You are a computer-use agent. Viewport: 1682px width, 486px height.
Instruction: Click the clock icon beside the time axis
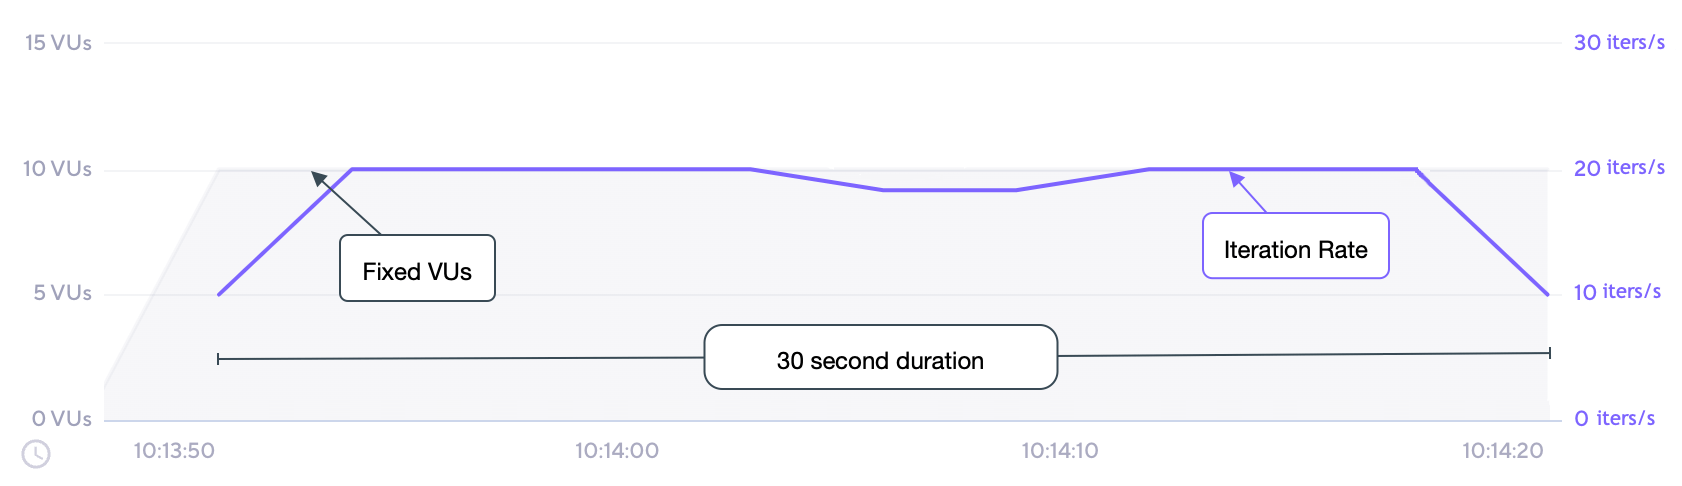coord(36,453)
